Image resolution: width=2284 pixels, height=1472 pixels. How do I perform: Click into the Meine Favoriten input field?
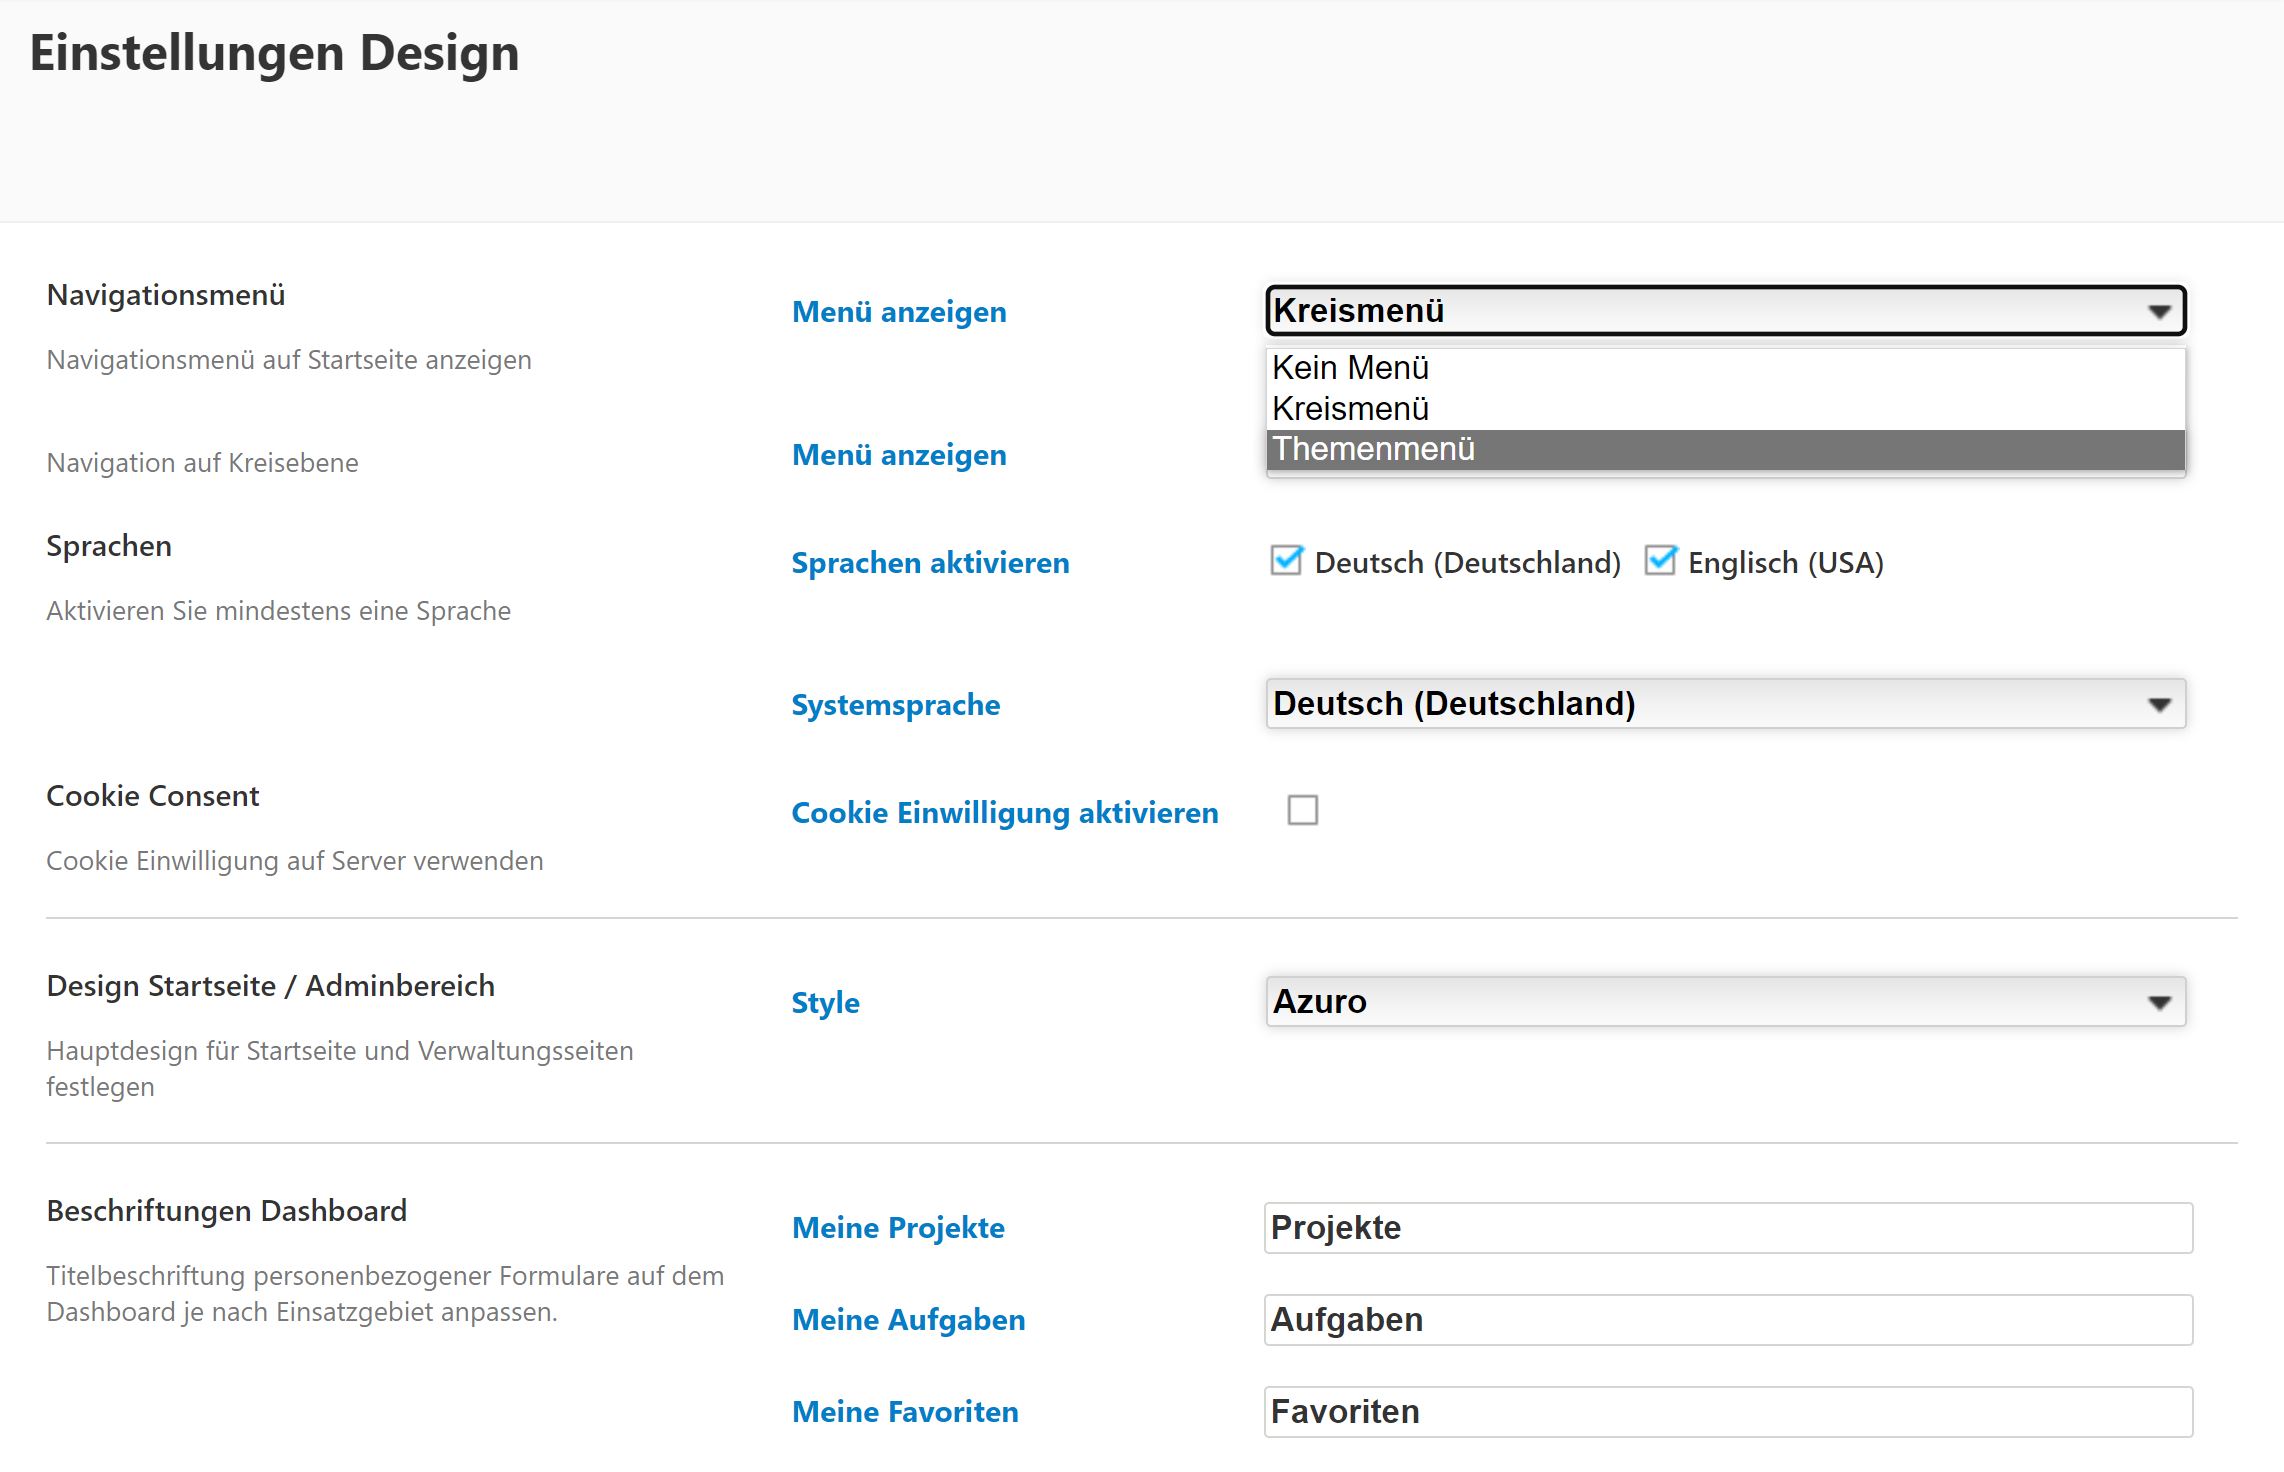[x=1728, y=1412]
